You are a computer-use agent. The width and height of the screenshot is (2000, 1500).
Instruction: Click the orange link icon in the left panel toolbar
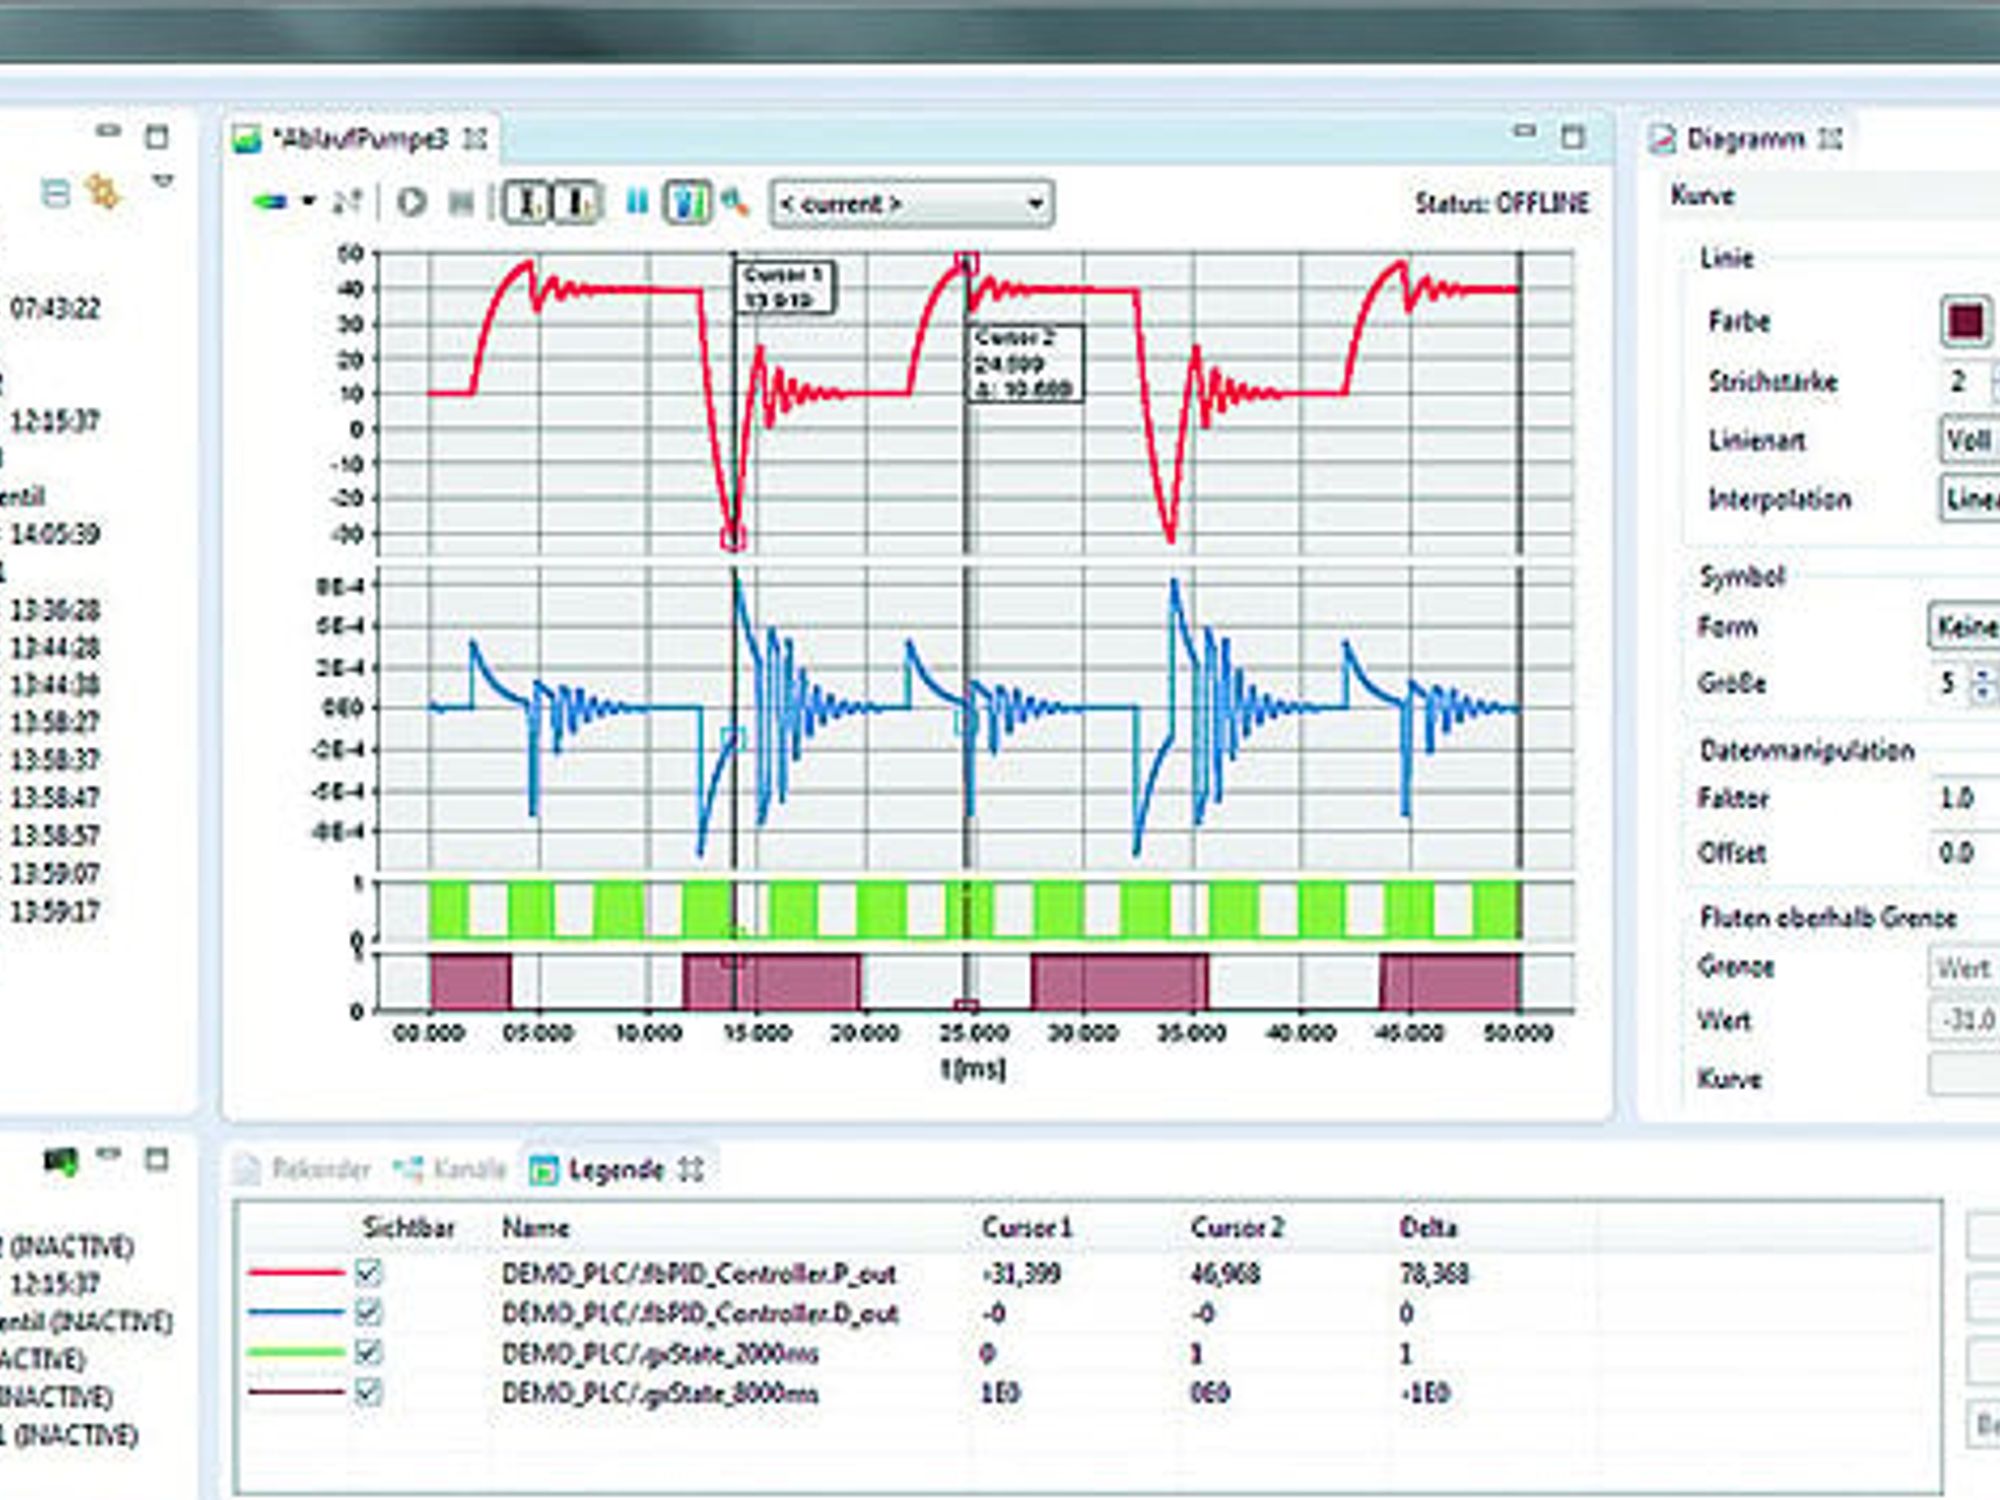pos(104,191)
